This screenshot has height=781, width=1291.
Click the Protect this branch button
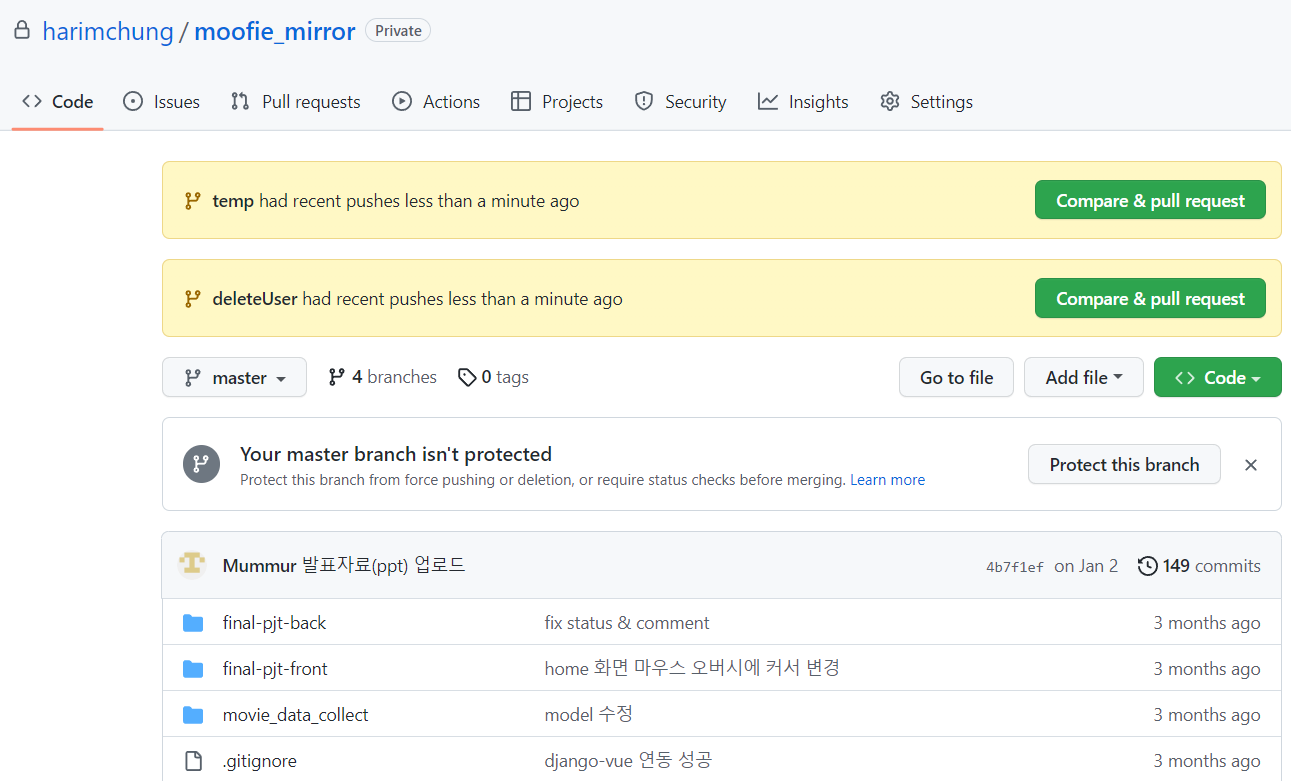(1124, 464)
